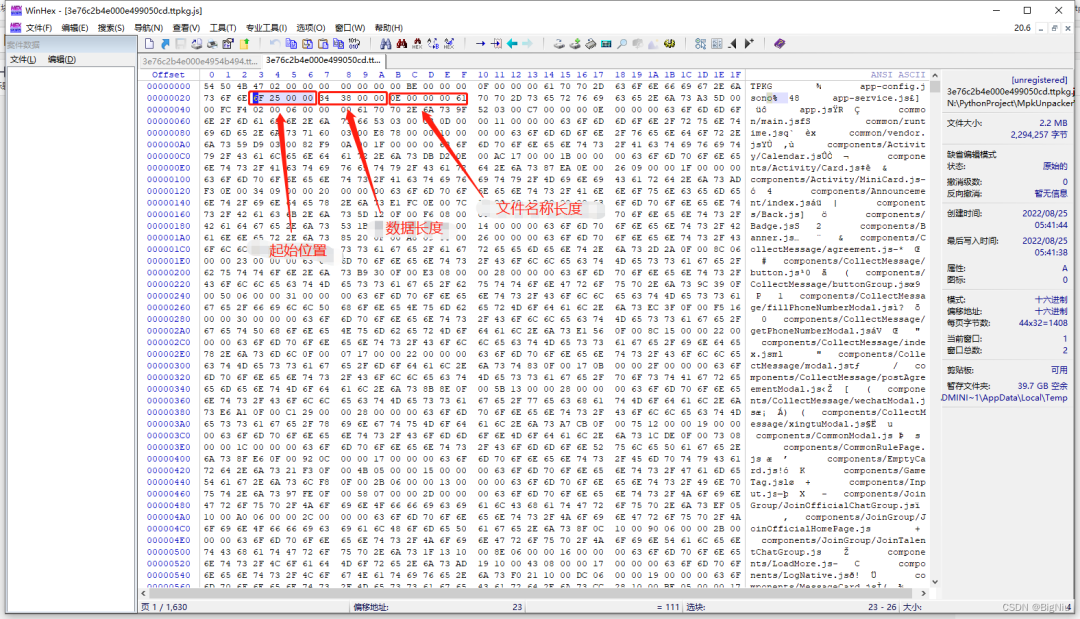Click the 原始的 status value
1080x619 pixels.
[x=1055, y=166]
